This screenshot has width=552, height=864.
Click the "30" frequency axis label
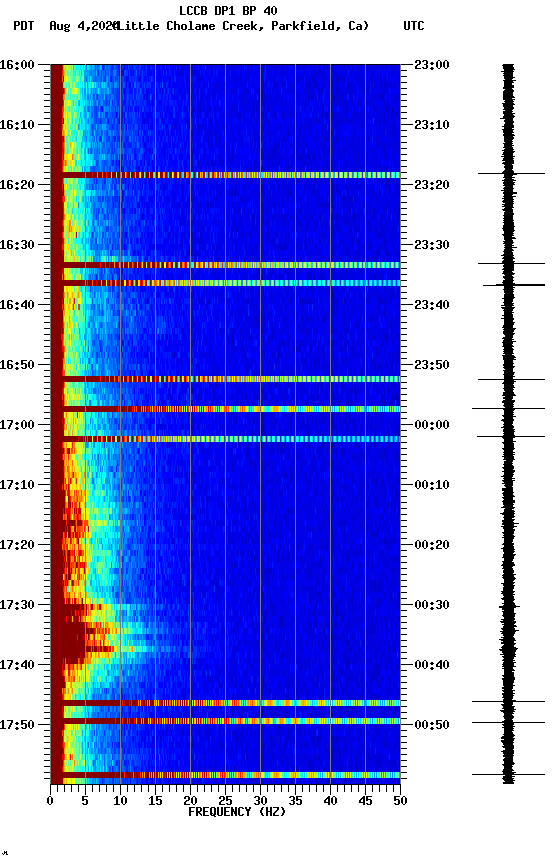(x=260, y=801)
